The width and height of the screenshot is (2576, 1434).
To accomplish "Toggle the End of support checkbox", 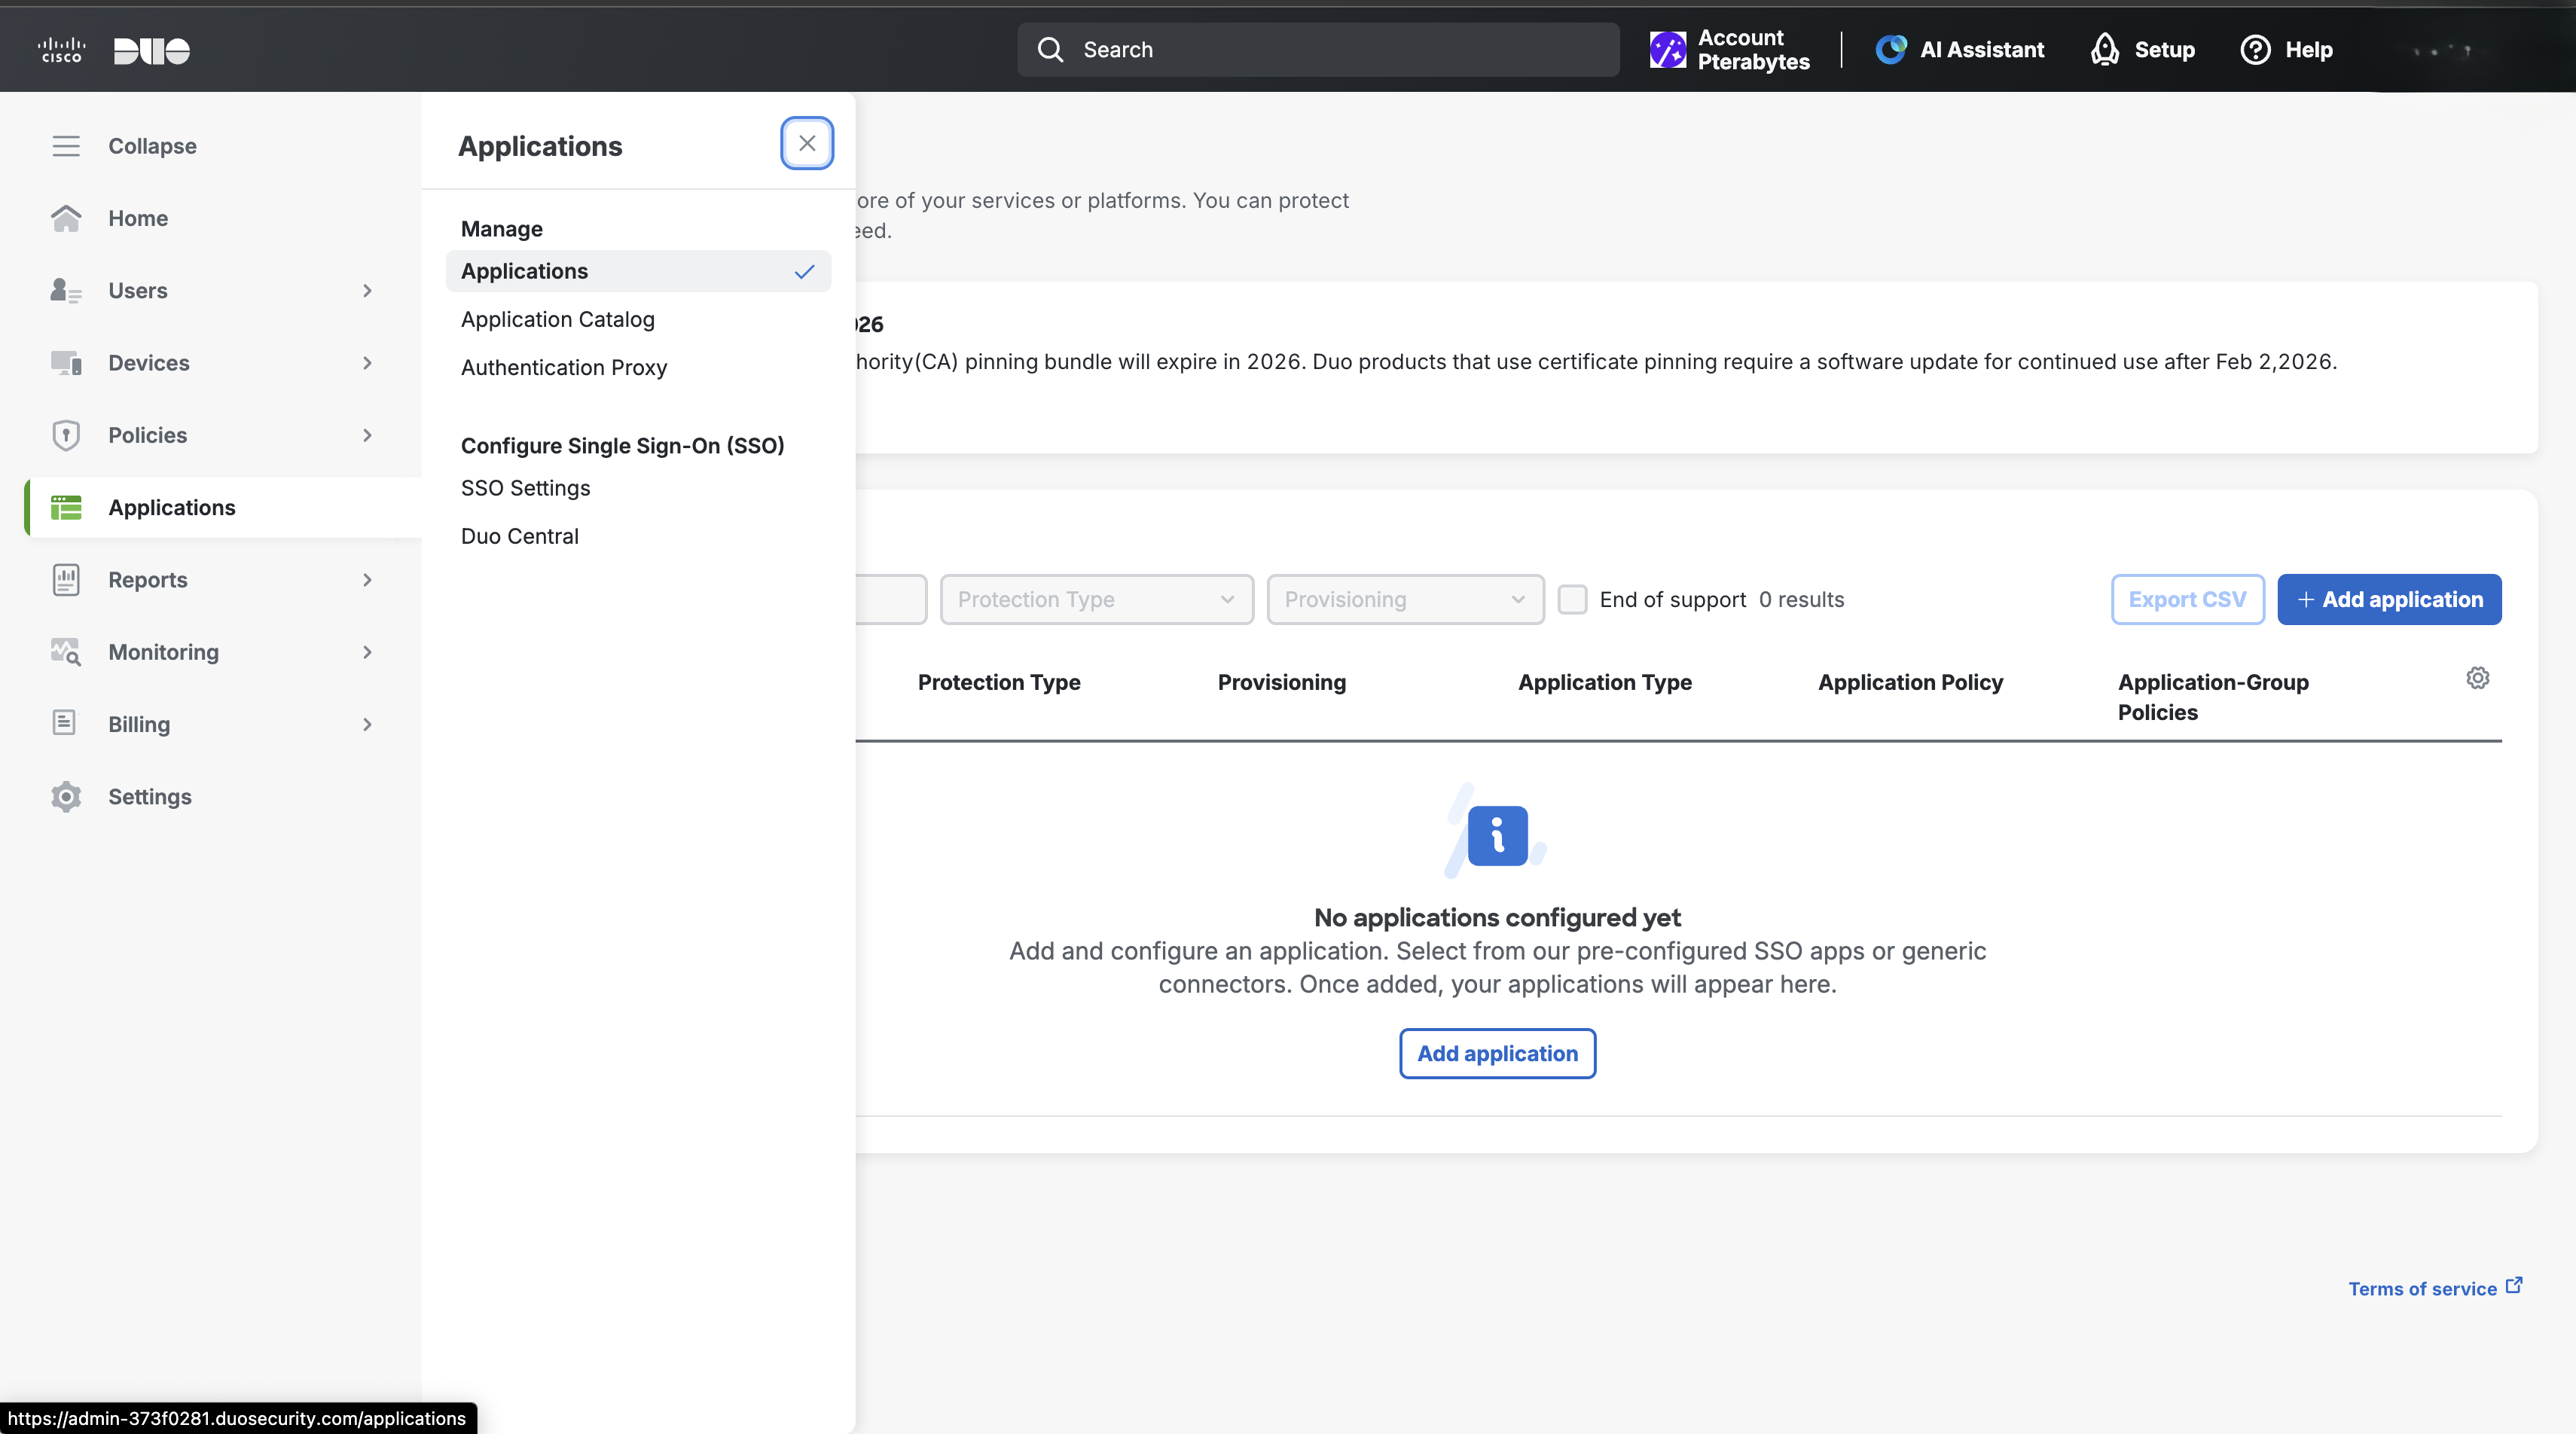I will point(1572,599).
